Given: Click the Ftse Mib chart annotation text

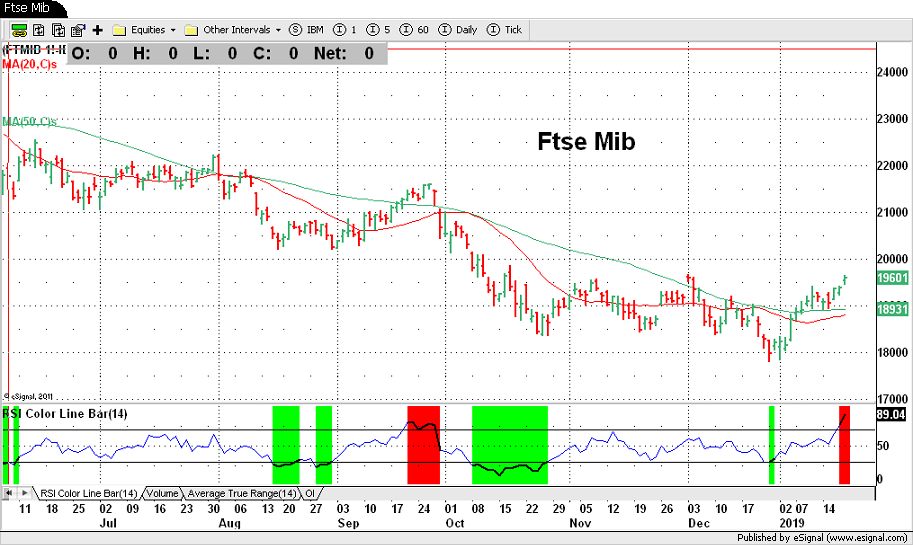Looking at the screenshot, I should [x=586, y=141].
